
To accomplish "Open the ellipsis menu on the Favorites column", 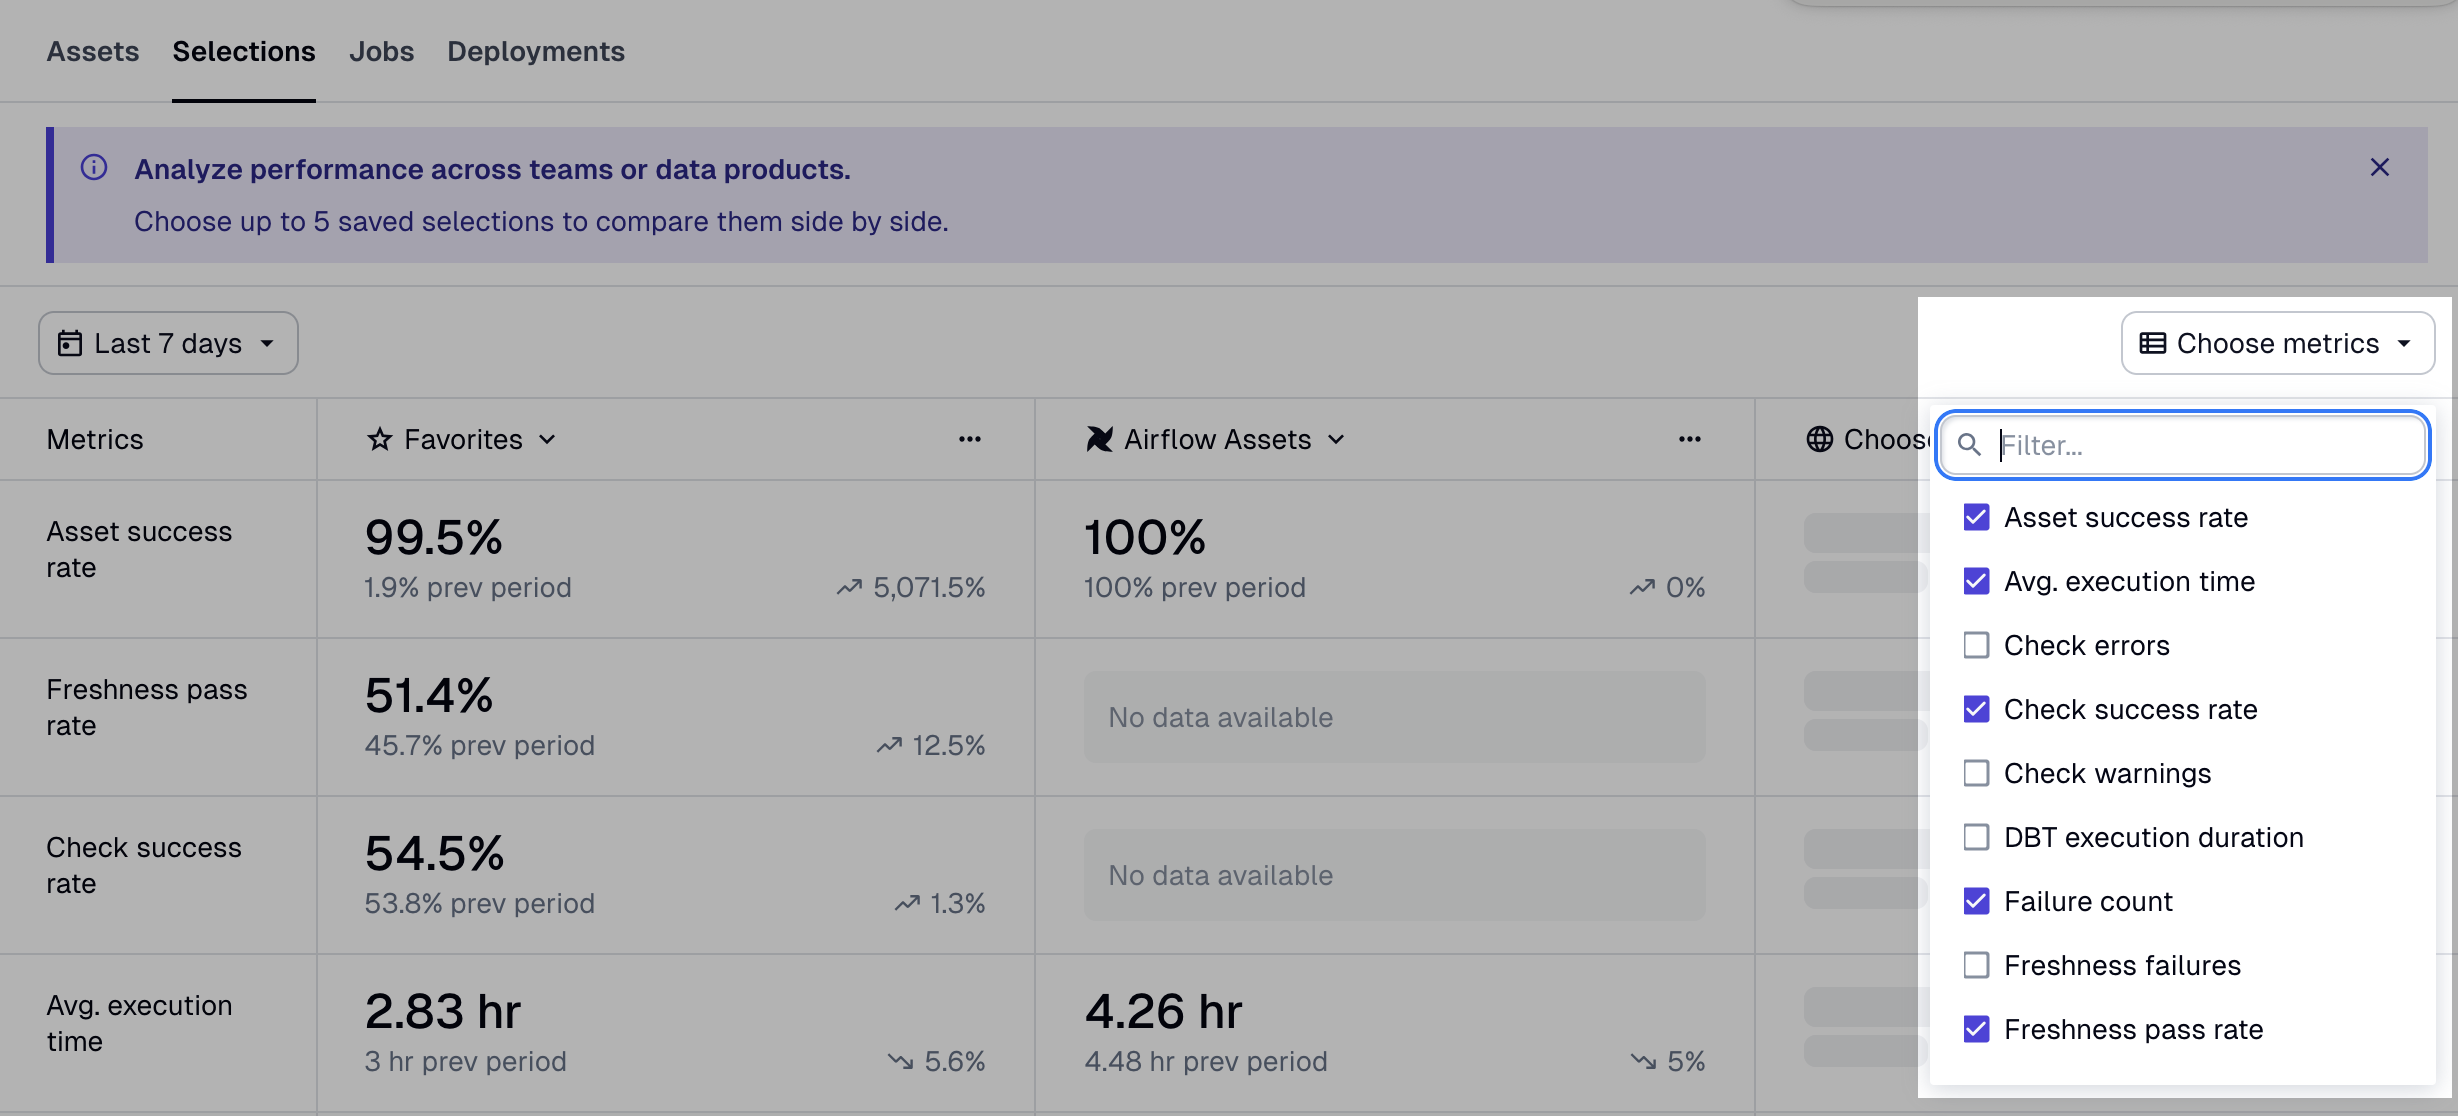I will tap(970, 438).
